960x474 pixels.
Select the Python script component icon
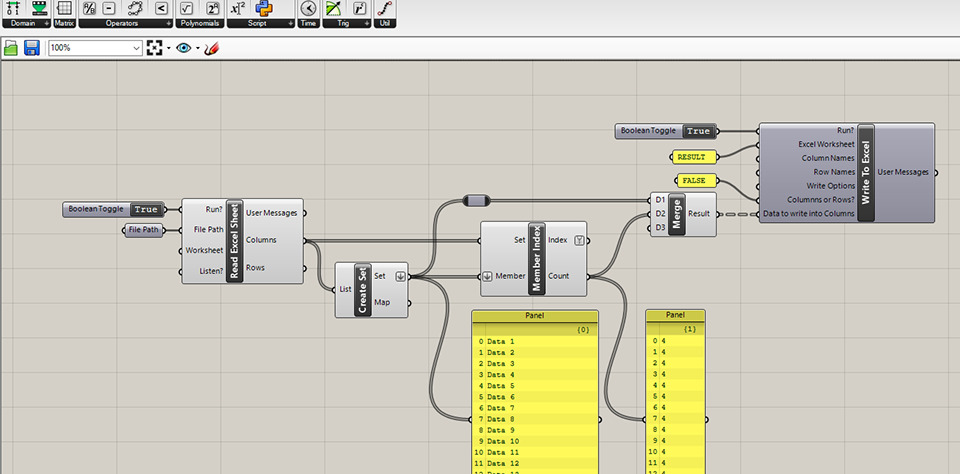click(x=264, y=8)
